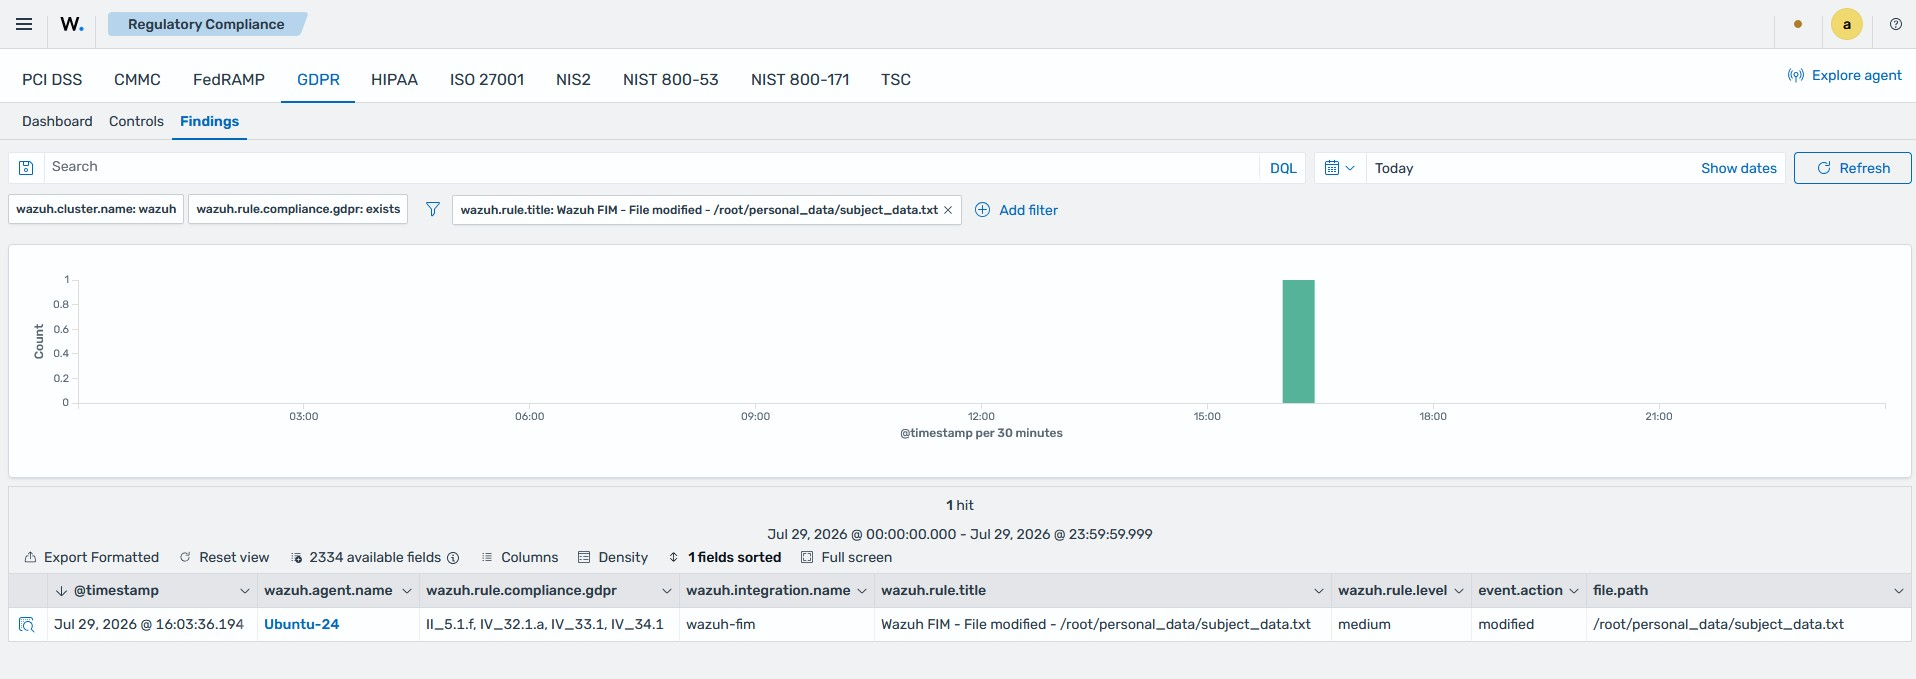
Task: Switch to the NIST 800-53 tab
Action: [x=671, y=79]
